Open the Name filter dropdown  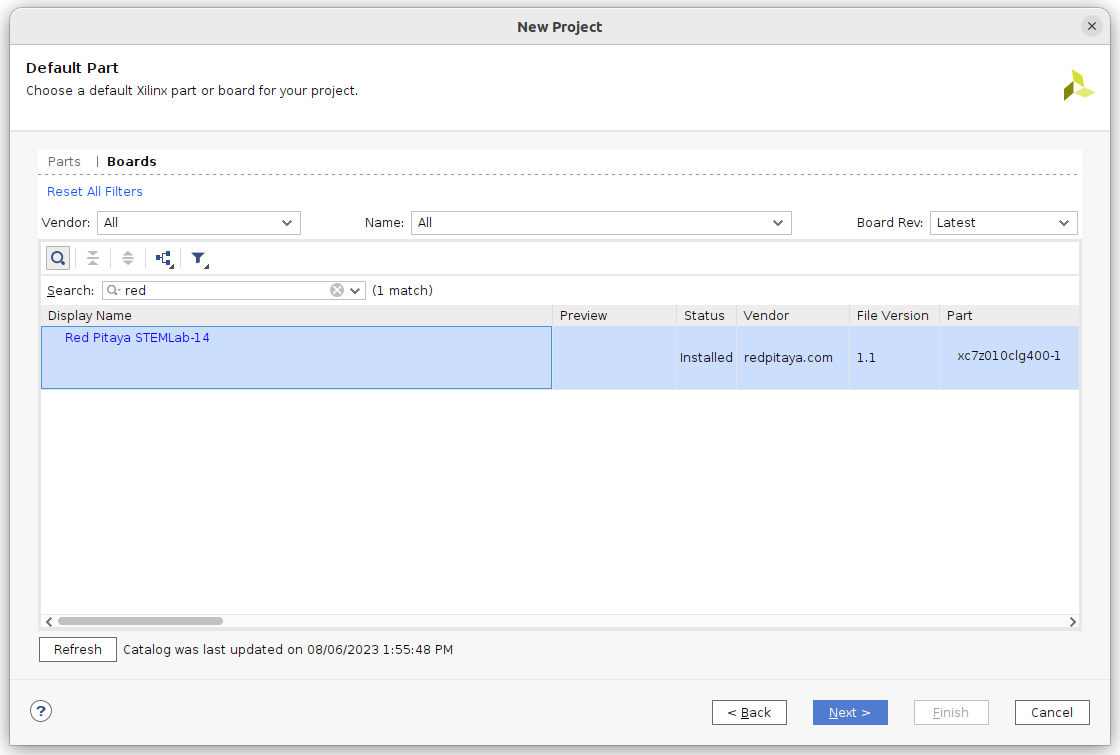(601, 223)
